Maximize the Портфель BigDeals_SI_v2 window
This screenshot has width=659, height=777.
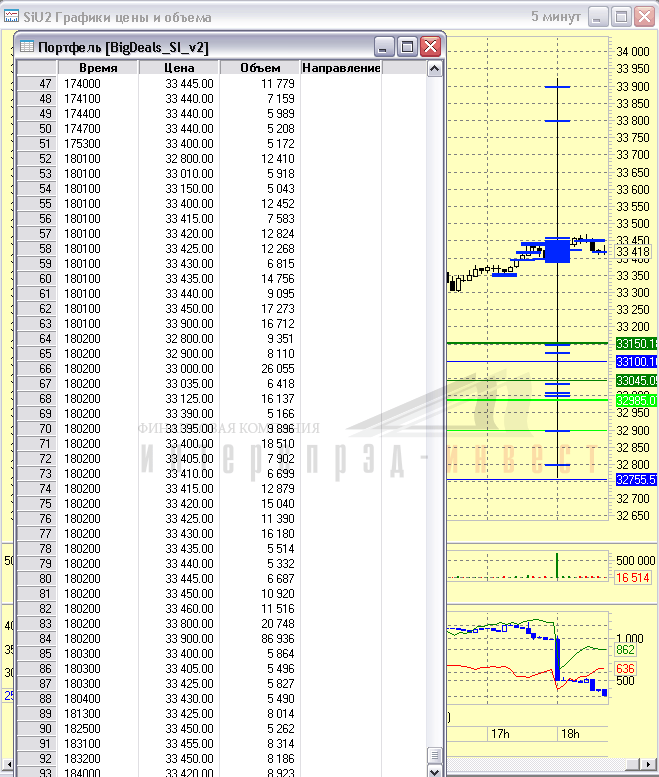[x=407, y=47]
